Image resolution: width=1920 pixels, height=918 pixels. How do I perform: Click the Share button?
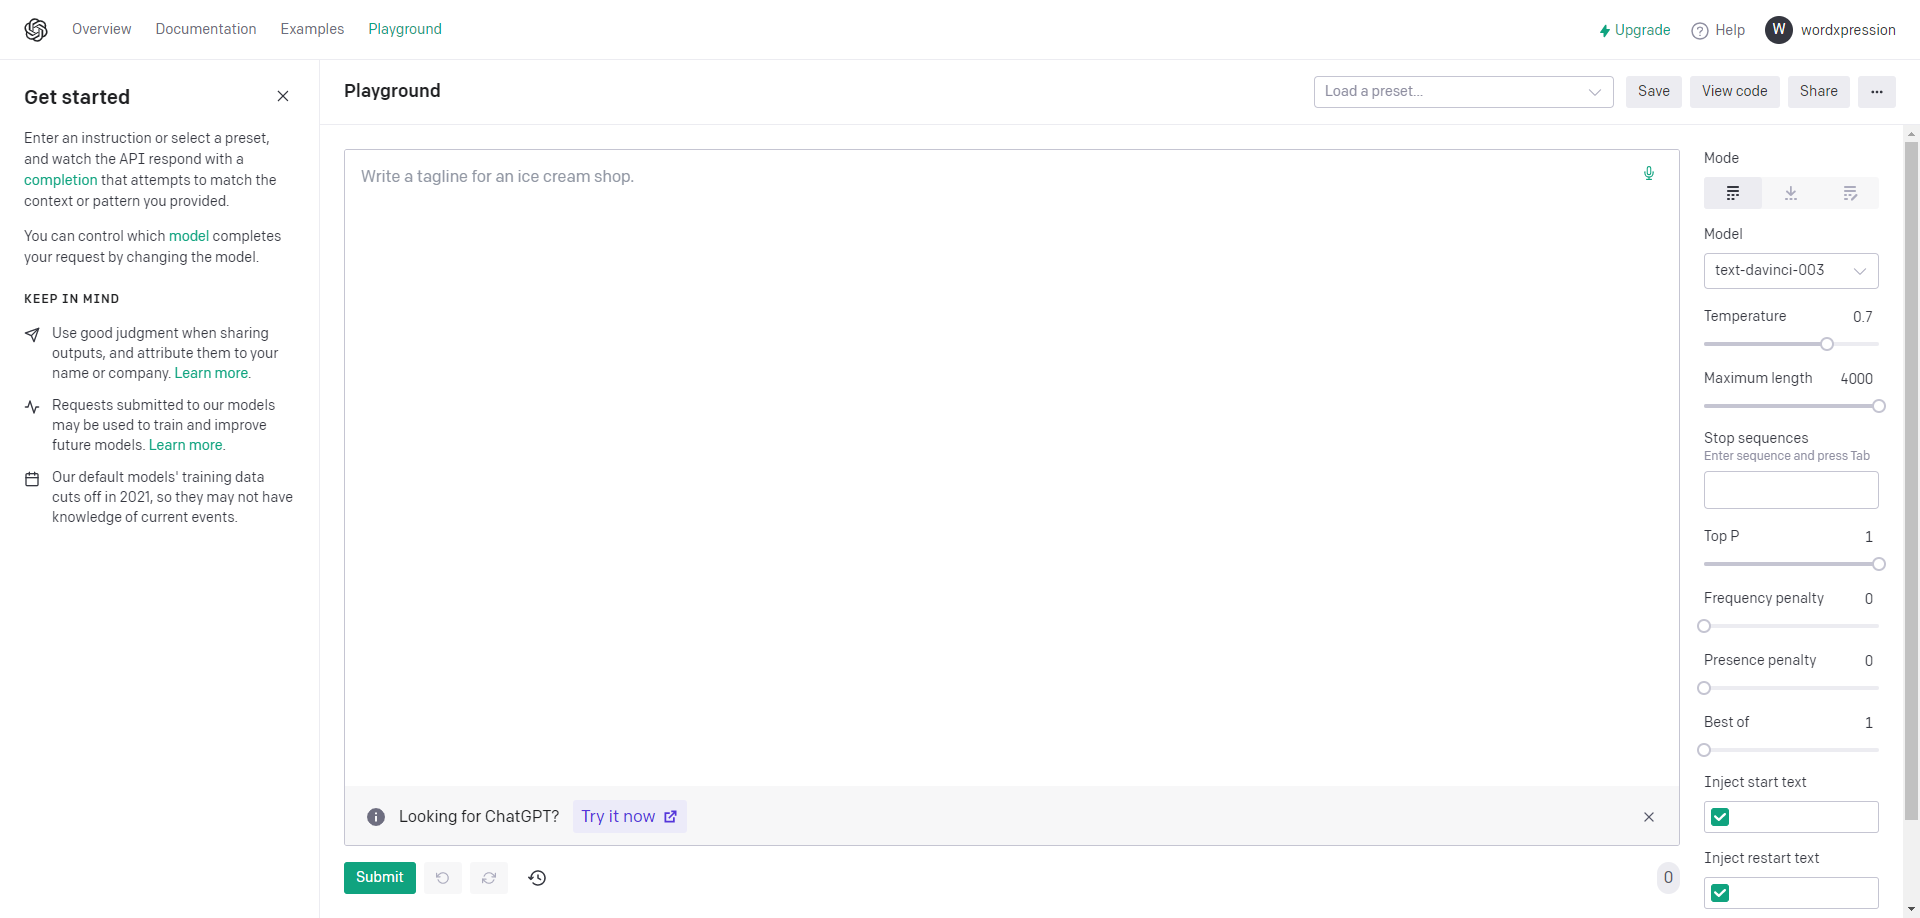click(1819, 92)
